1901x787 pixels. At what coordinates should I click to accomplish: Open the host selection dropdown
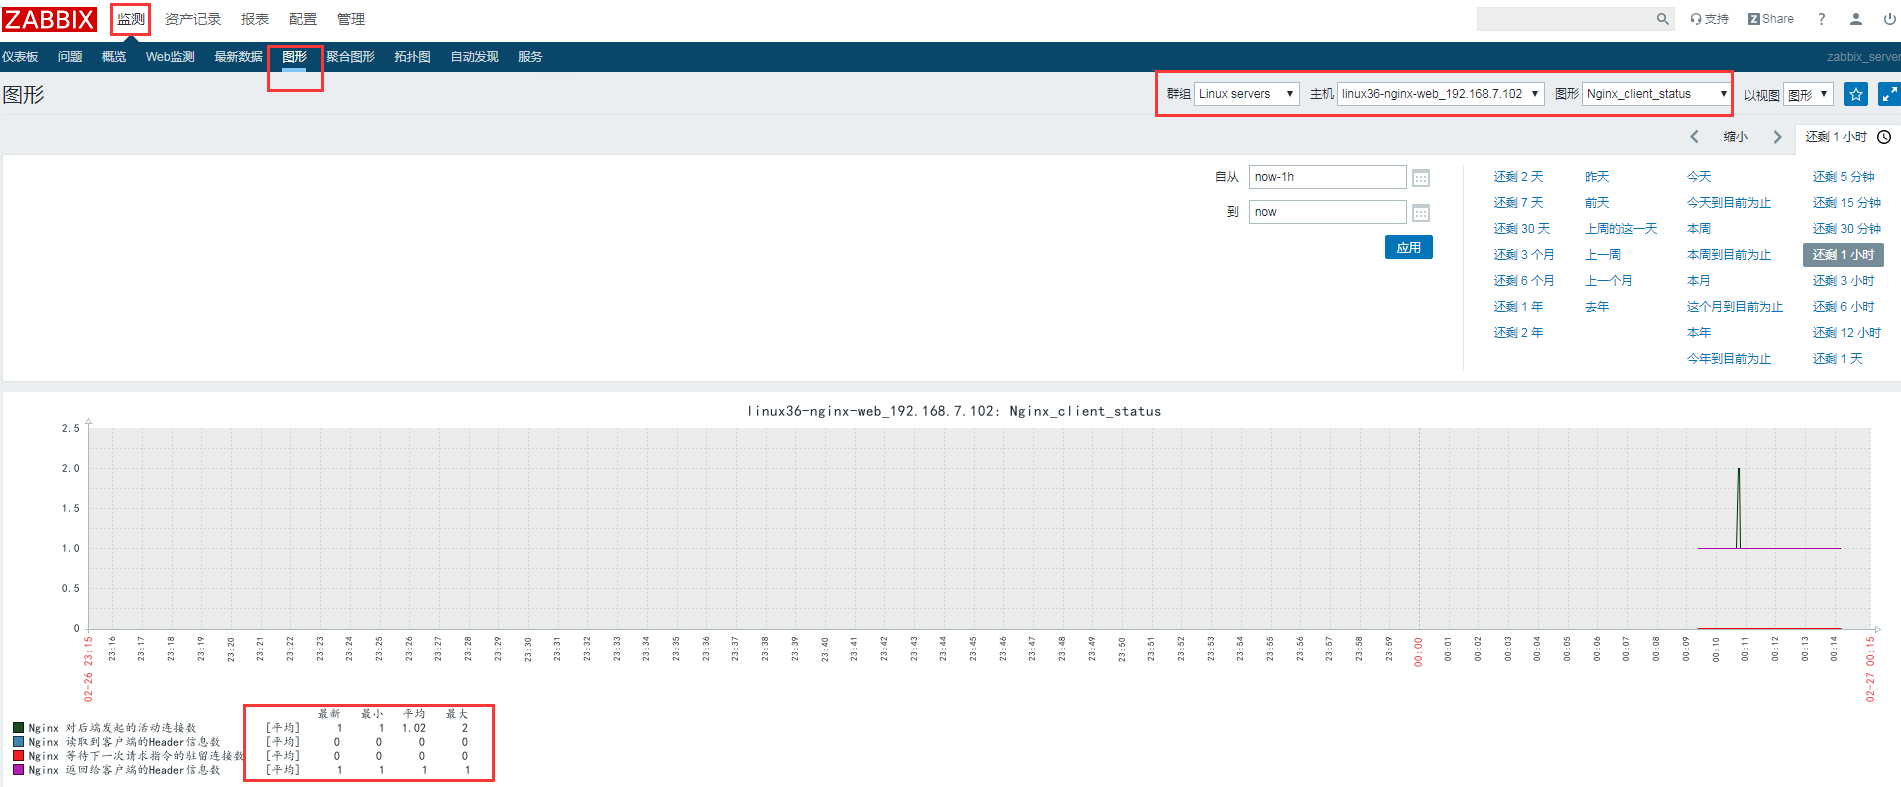pyautogui.click(x=1441, y=94)
